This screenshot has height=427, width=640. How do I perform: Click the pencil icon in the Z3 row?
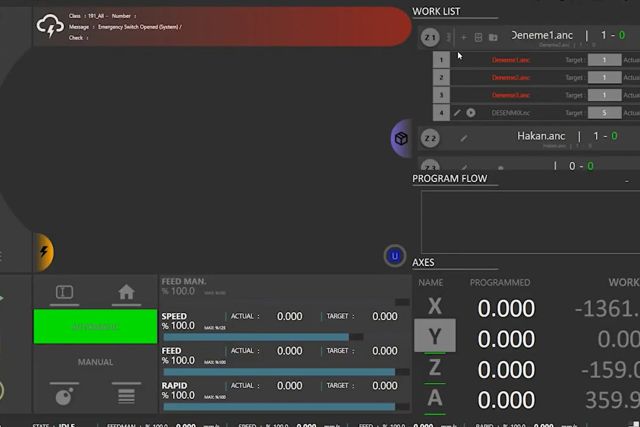click(x=464, y=167)
